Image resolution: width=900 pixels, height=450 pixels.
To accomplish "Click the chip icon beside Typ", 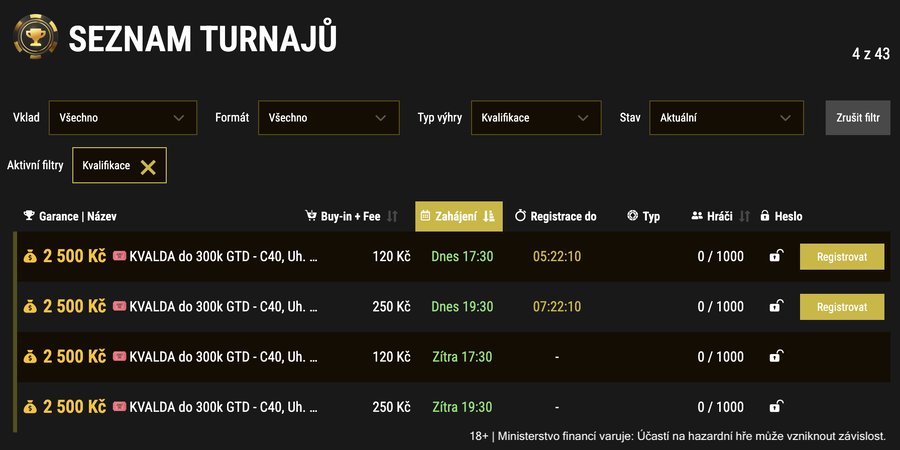I will tap(633, 216).
